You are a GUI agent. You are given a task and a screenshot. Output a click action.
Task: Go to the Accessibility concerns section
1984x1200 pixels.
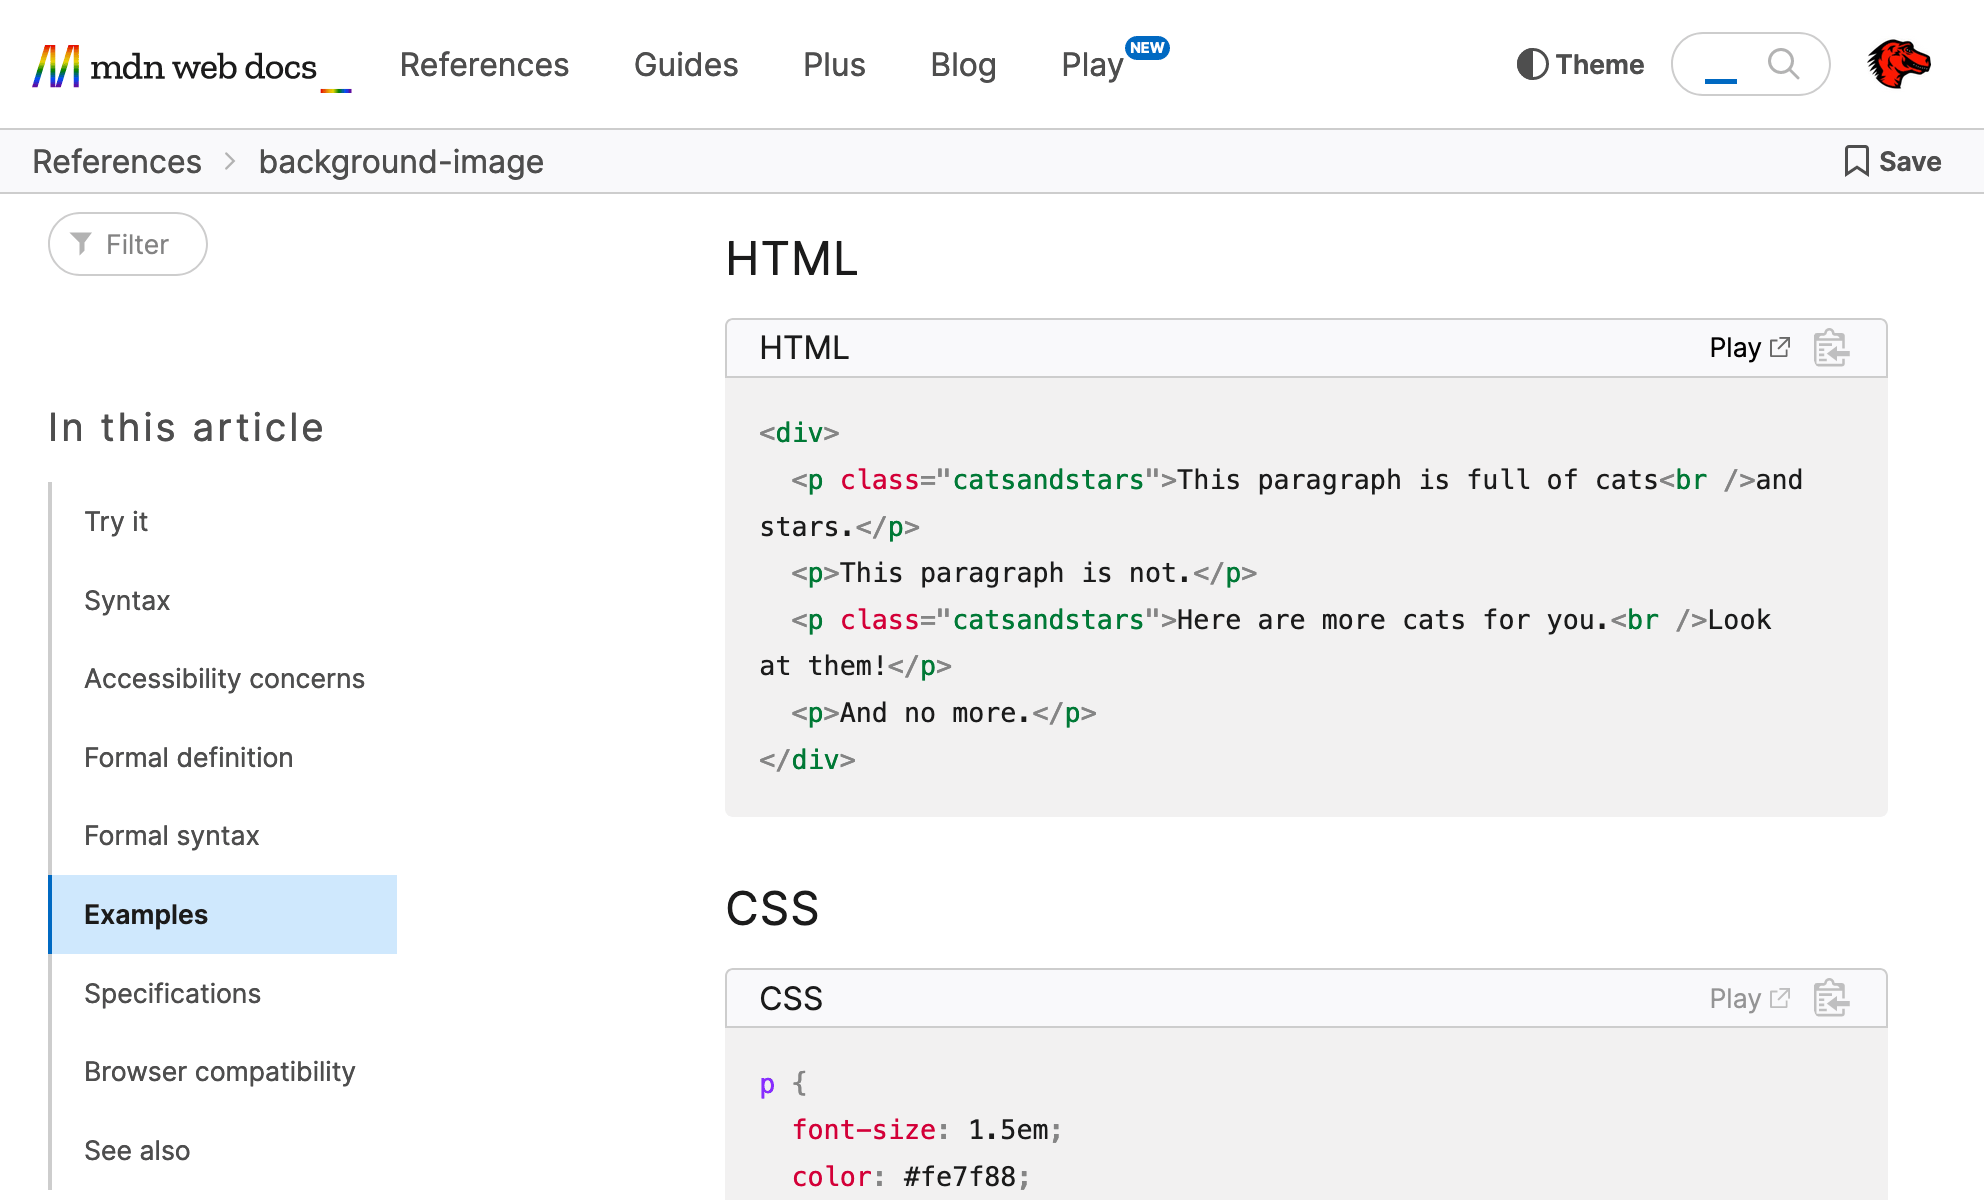pos(224,678)
